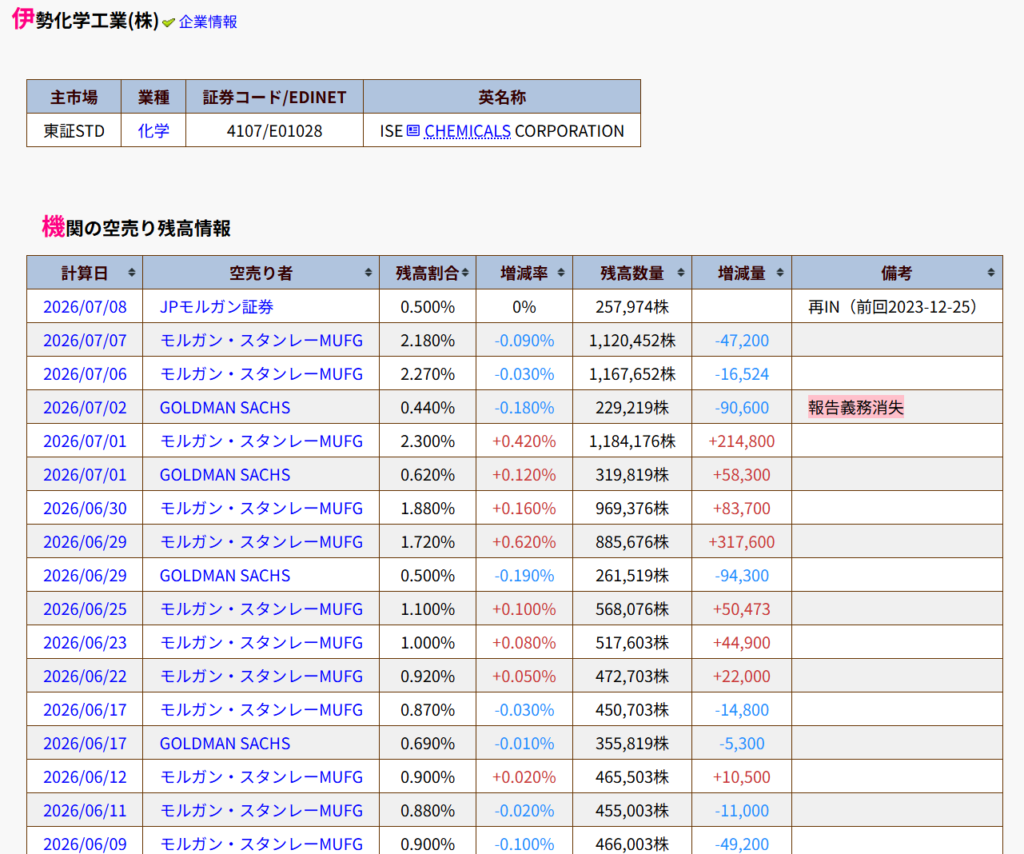Select the +317,600 change cell
1024x854 pixels.
click(741, 542)
